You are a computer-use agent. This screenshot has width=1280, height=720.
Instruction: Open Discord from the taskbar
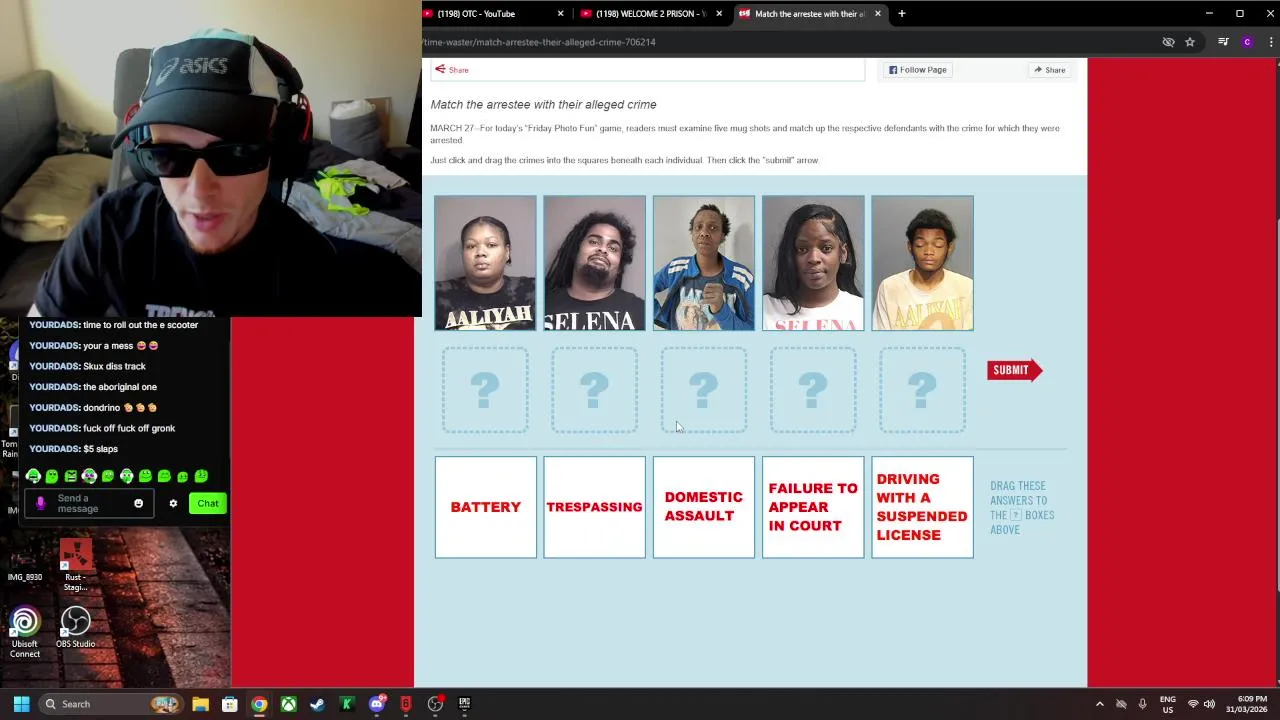tap(377, 704)
